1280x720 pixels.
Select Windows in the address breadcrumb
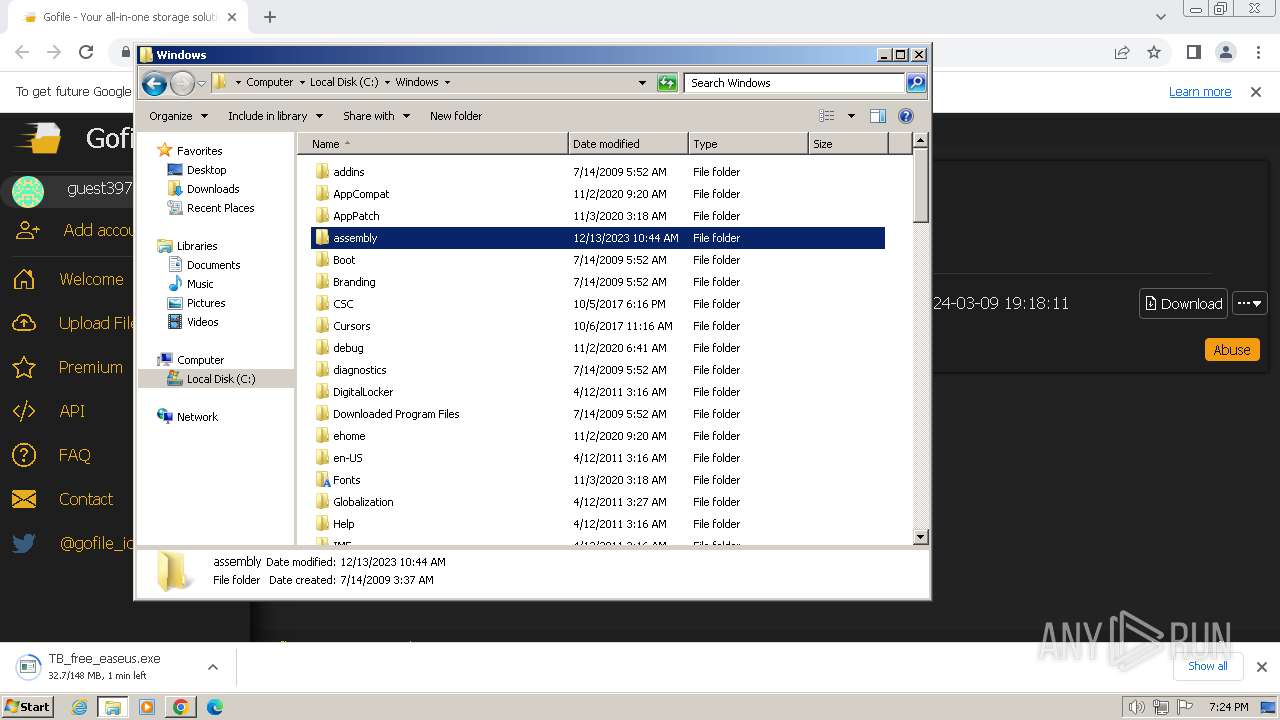pos(417,83)
